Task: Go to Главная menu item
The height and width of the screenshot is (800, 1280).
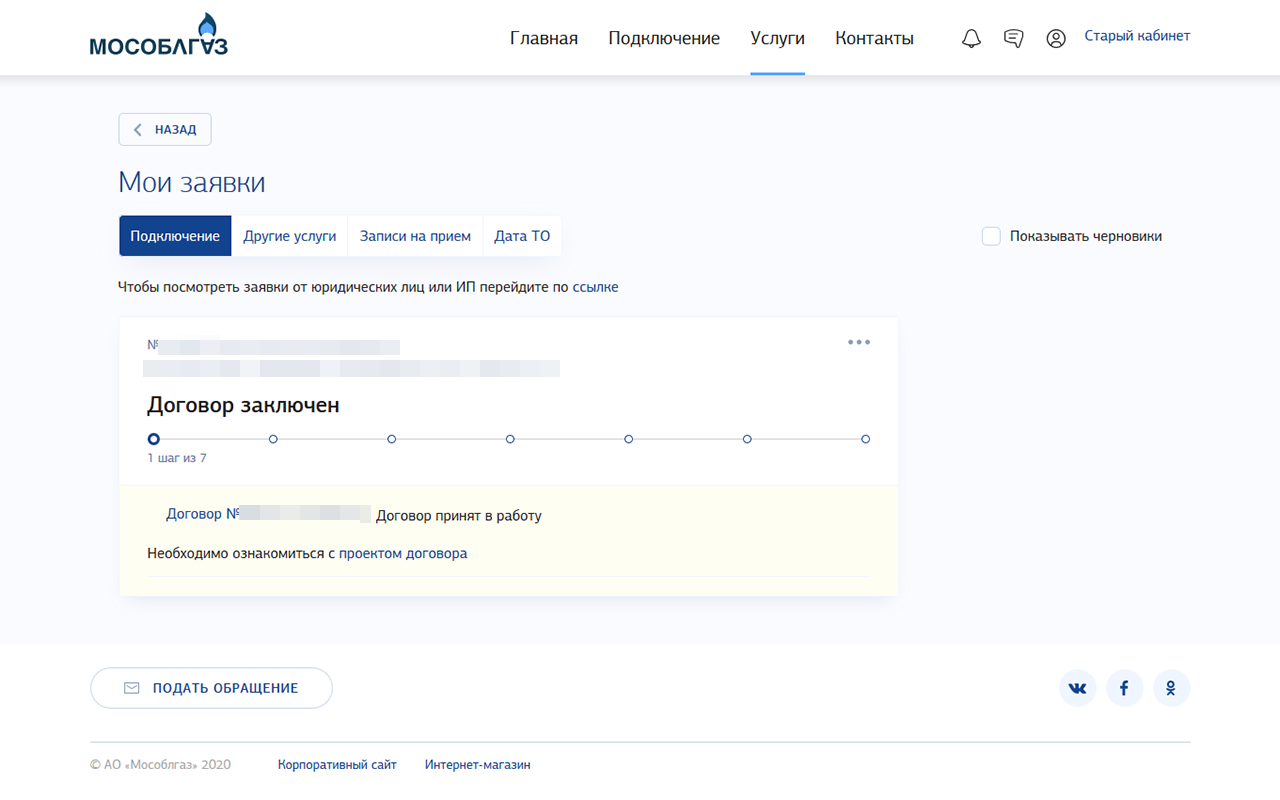Action: point(544,38)
